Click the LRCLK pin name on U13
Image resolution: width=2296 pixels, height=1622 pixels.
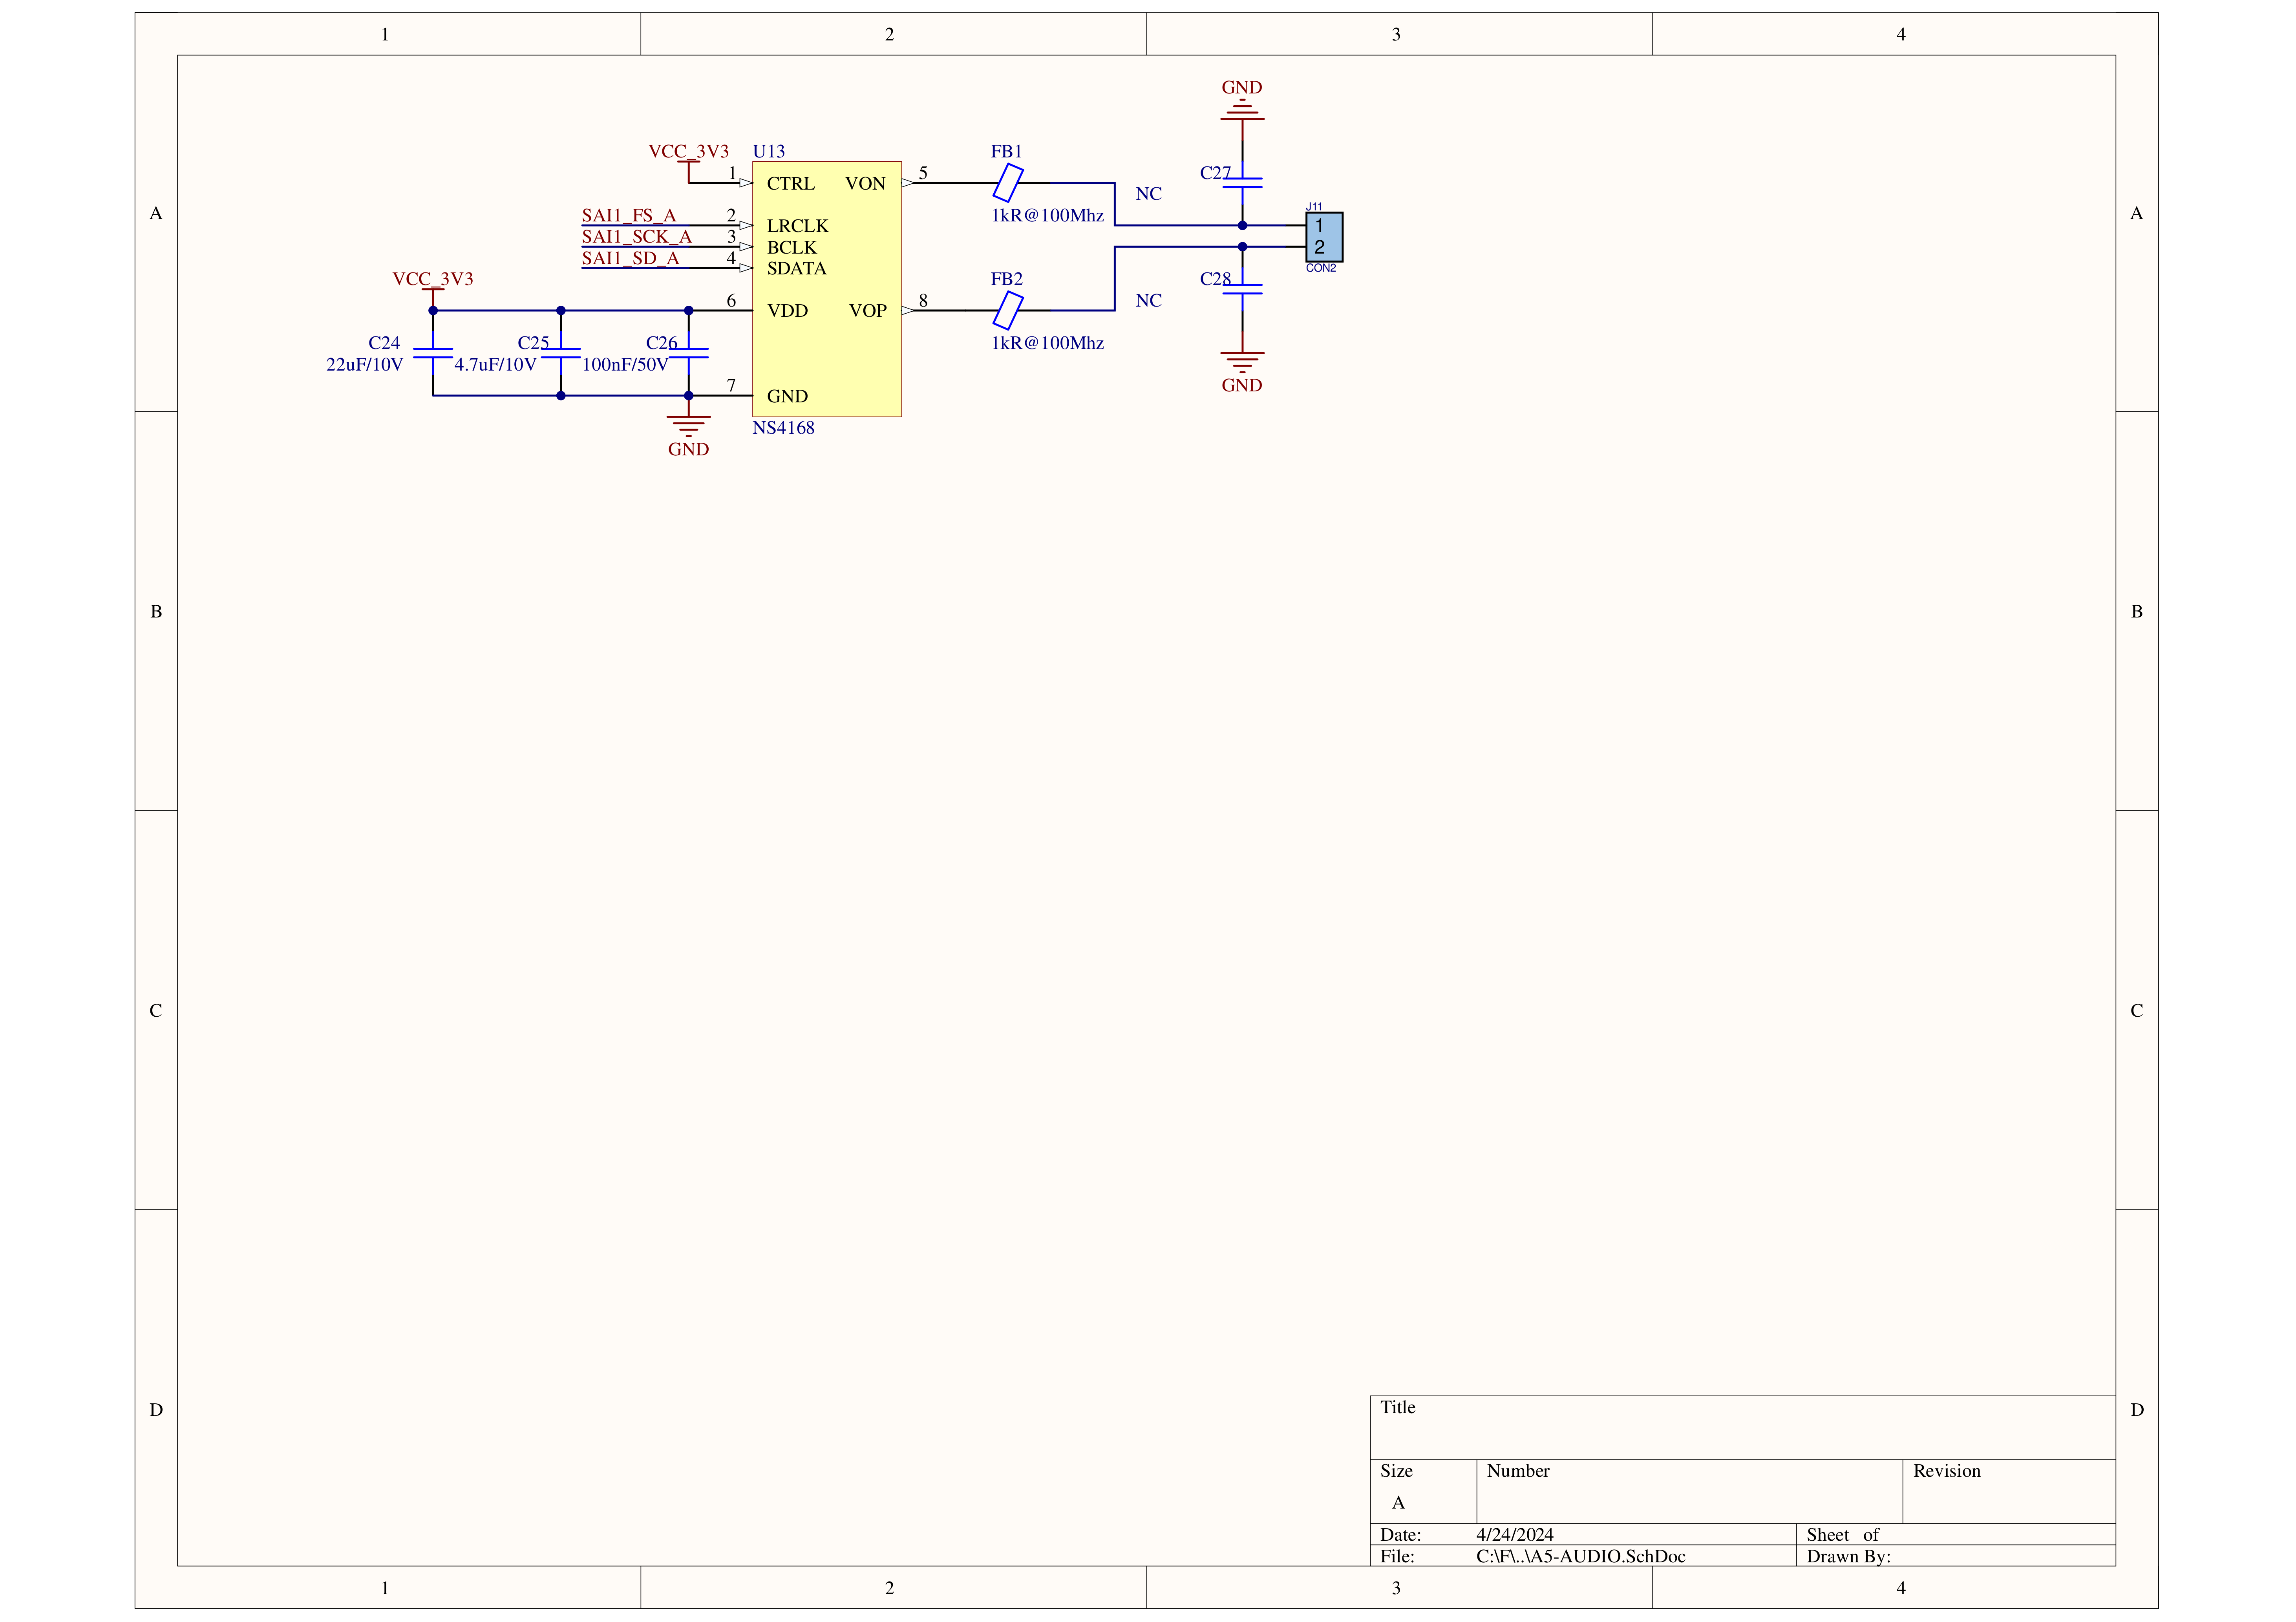coord(798,226)
